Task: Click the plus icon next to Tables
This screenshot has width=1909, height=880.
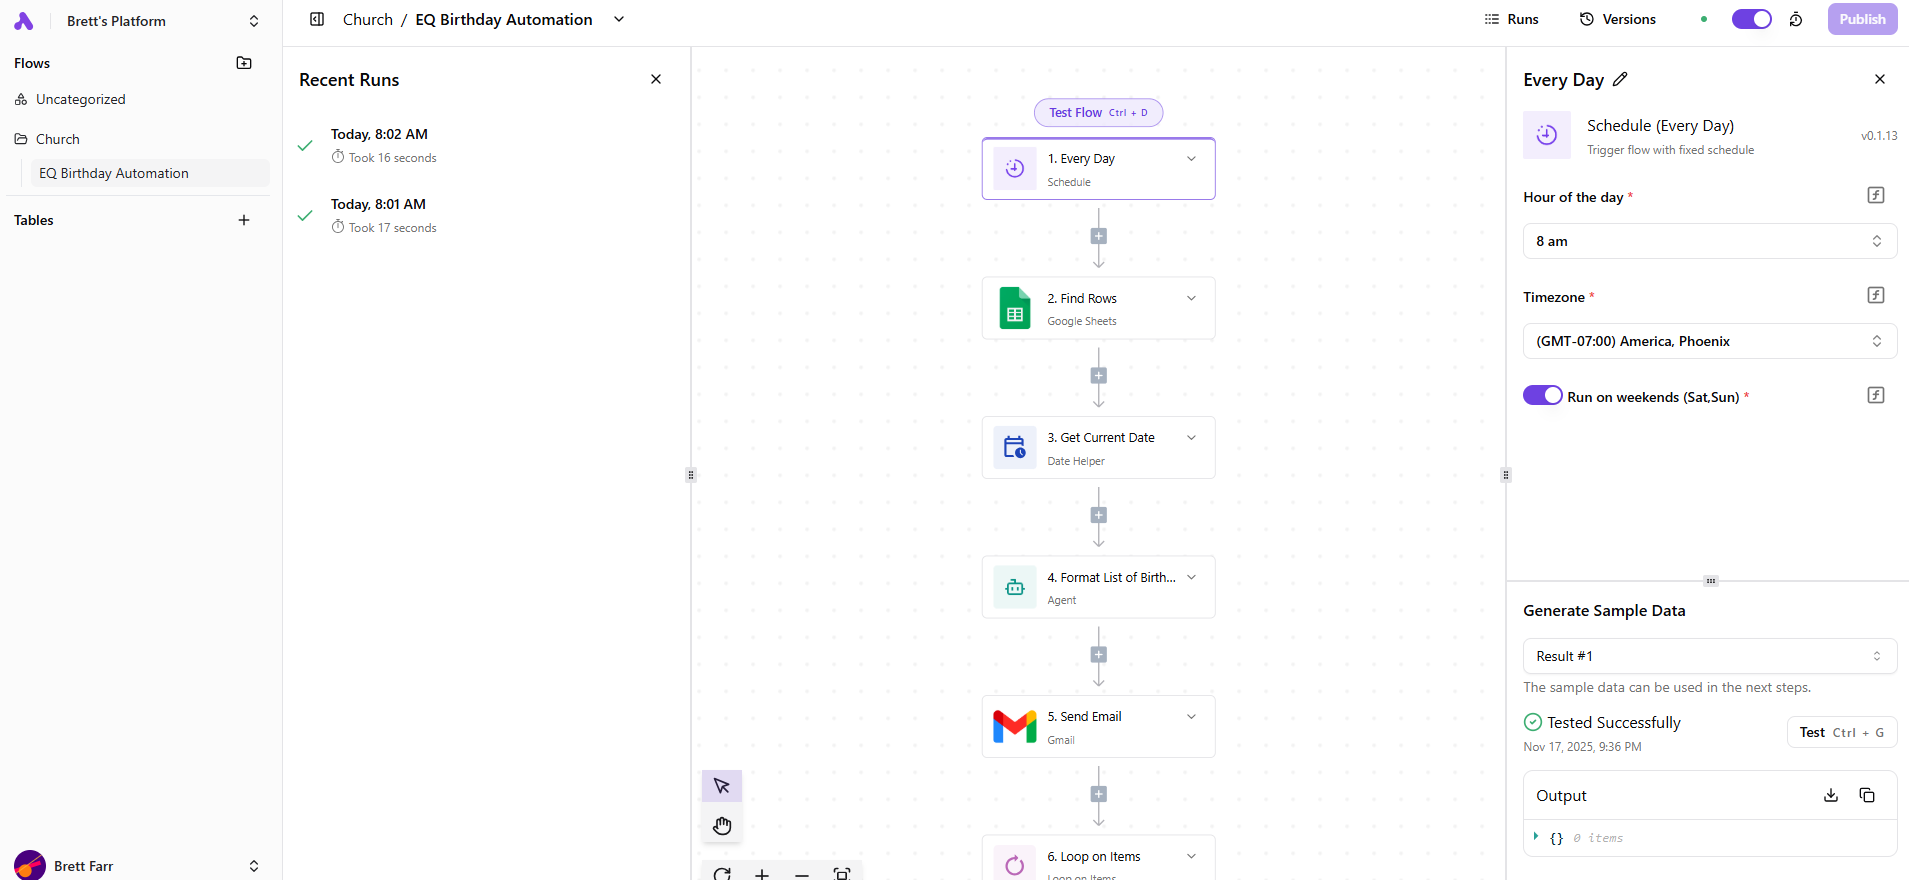Action: click(x=244, y=220)
